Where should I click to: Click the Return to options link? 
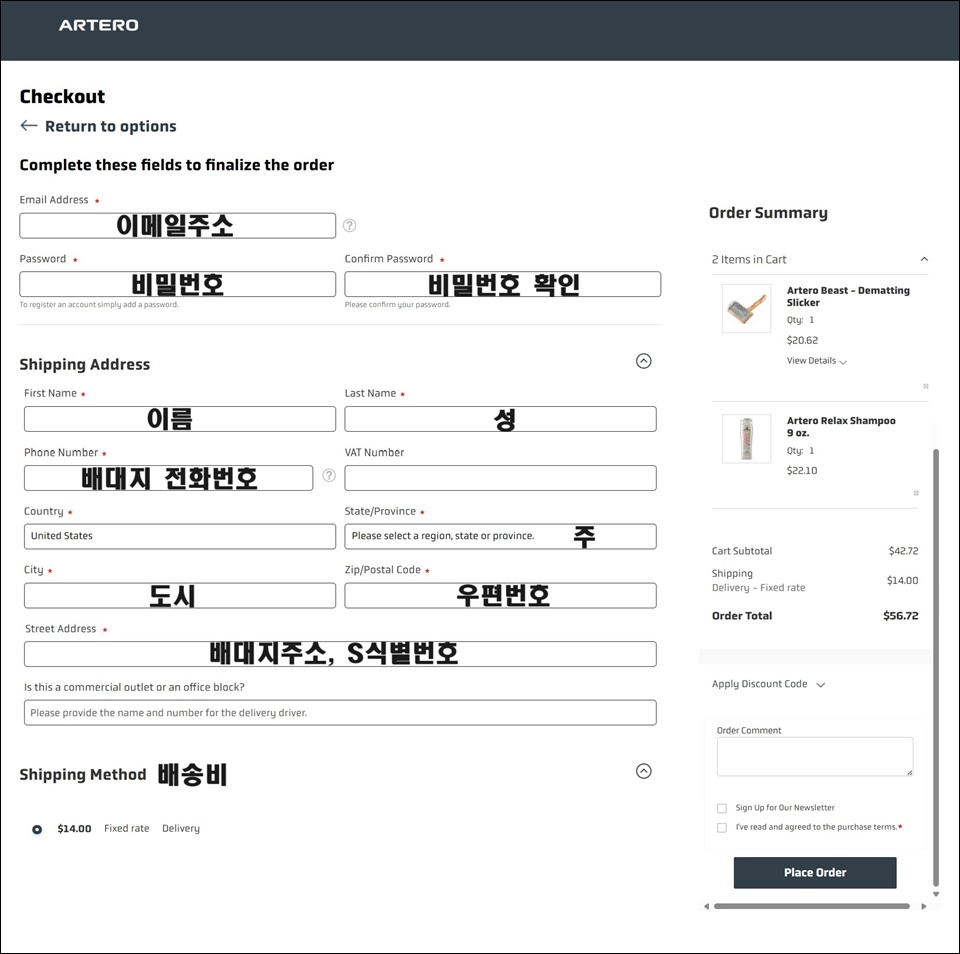[110, 126]
